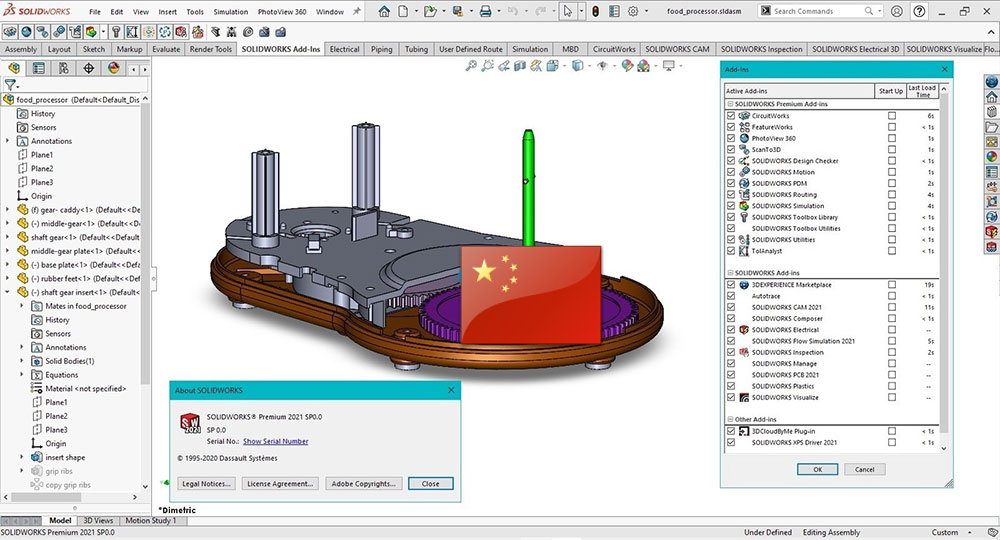Uncheck the SOLIDWORKS Simulation active checkbox

click(731, 206)
